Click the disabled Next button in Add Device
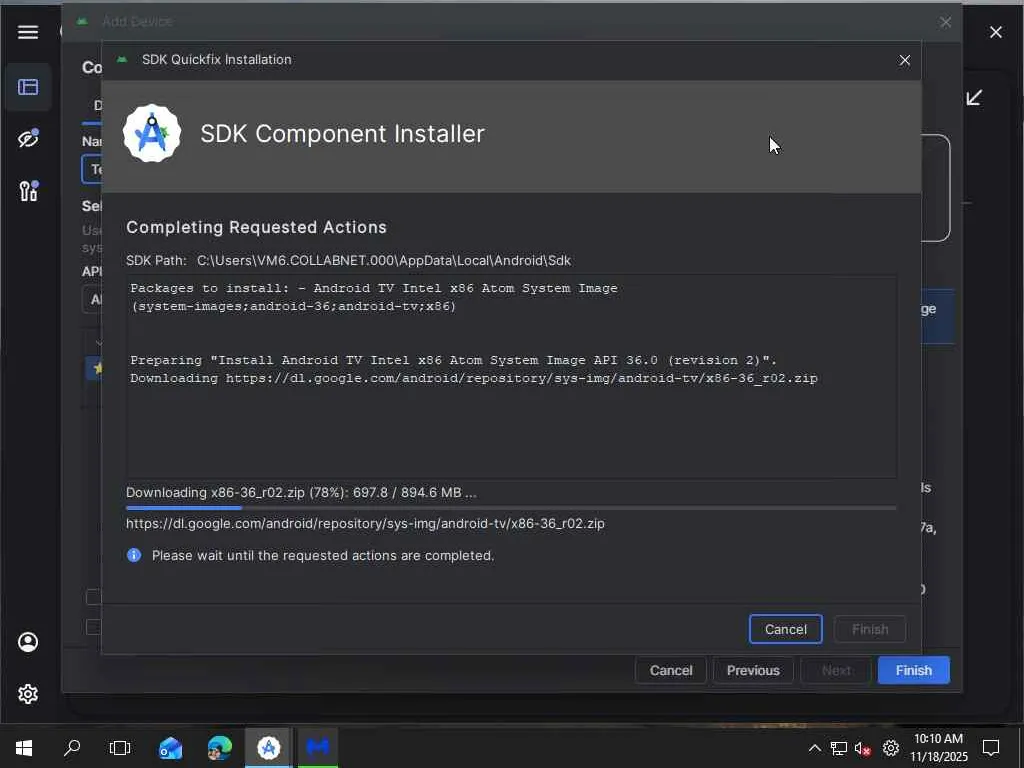 click(x=836, y=671)
